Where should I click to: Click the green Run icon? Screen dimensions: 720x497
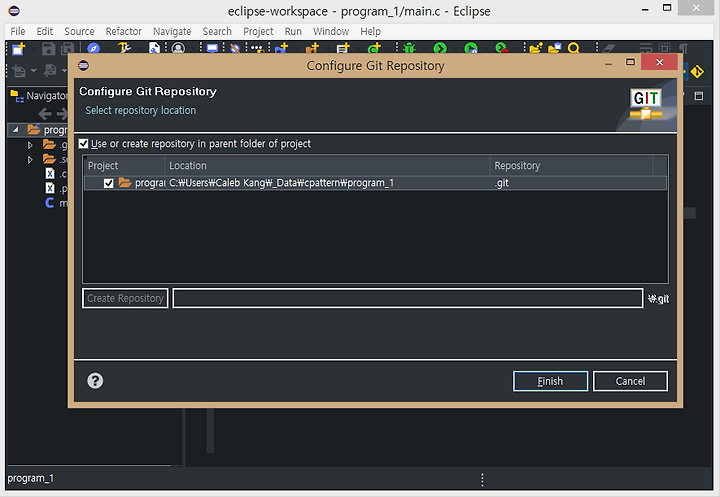(440, 48)
